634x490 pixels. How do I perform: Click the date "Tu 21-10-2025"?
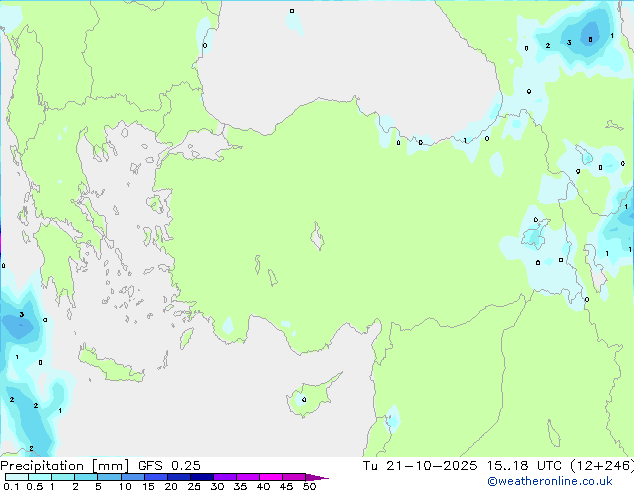pos(420,466)
